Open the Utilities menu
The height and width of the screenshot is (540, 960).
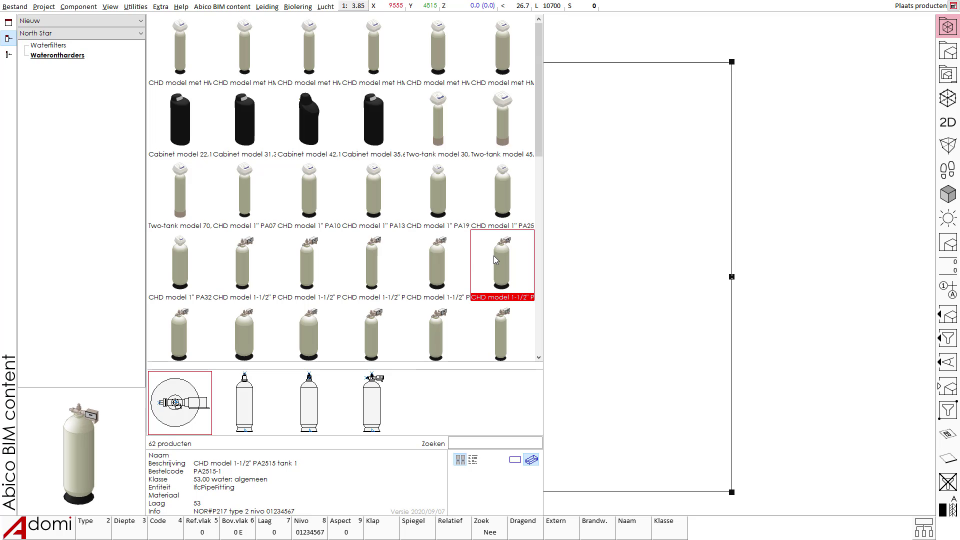[135, 6]
